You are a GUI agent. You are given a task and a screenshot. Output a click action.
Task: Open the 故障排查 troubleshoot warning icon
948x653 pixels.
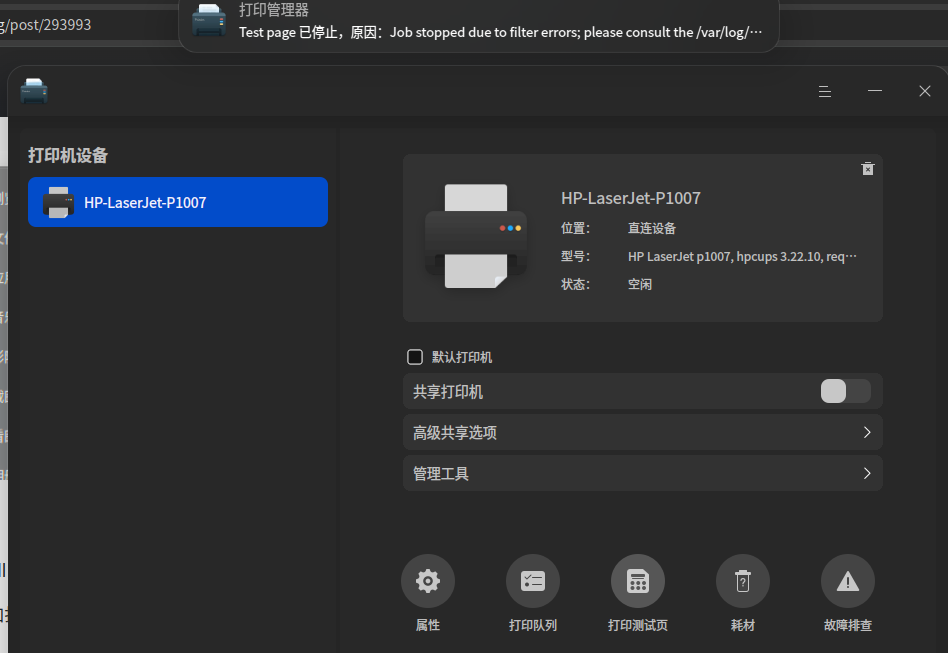coord(848,581)
